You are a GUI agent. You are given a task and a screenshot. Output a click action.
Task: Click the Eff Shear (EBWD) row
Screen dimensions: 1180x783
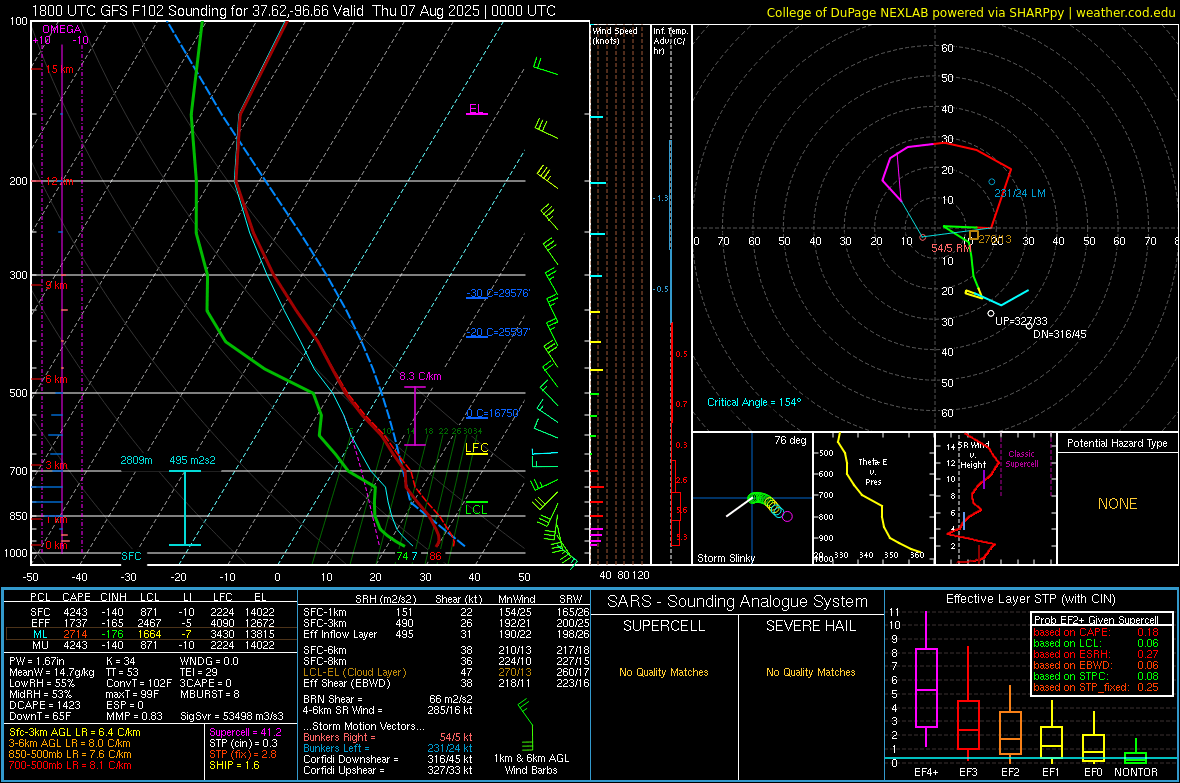coord(446,684)
